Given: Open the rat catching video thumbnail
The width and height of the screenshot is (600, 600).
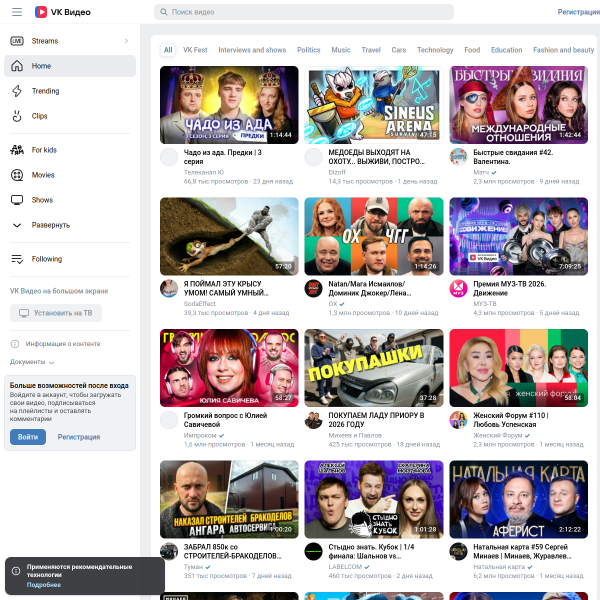Looking at the screenshot, I should pyautogui.click(x=229, y=236).
